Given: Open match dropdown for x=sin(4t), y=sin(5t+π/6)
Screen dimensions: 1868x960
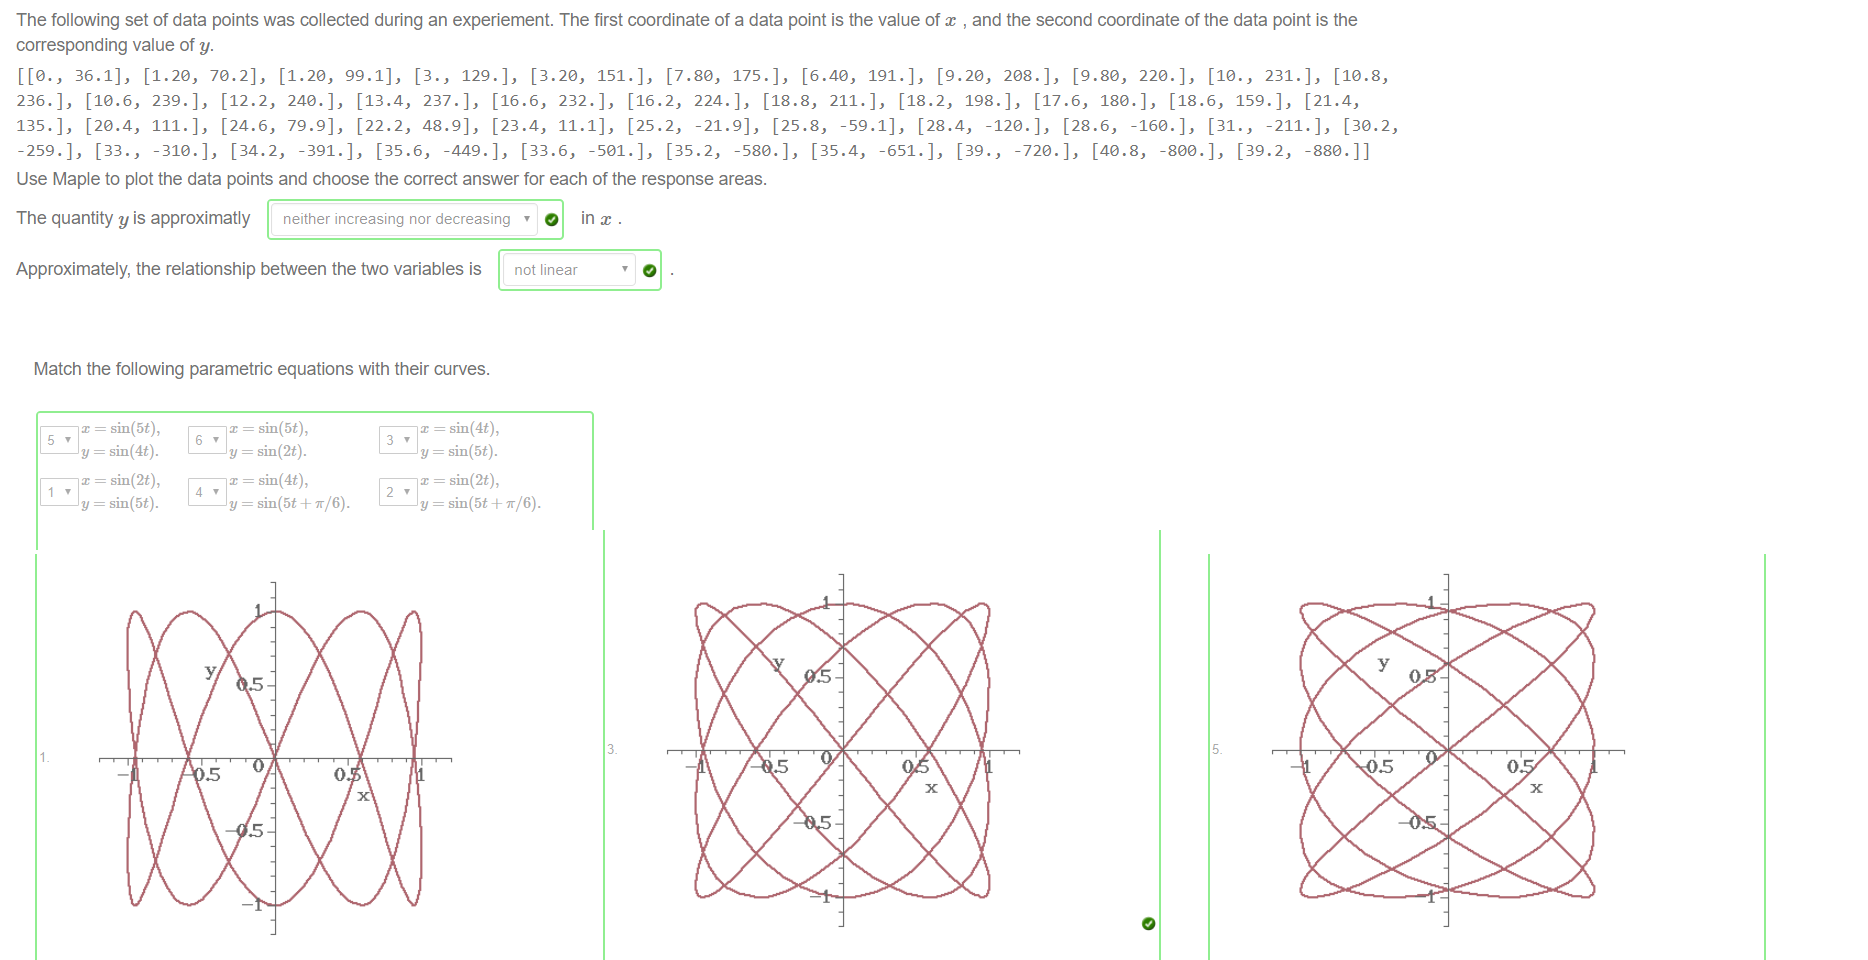Looking at the screenshot, I should (x=207, y=492).
